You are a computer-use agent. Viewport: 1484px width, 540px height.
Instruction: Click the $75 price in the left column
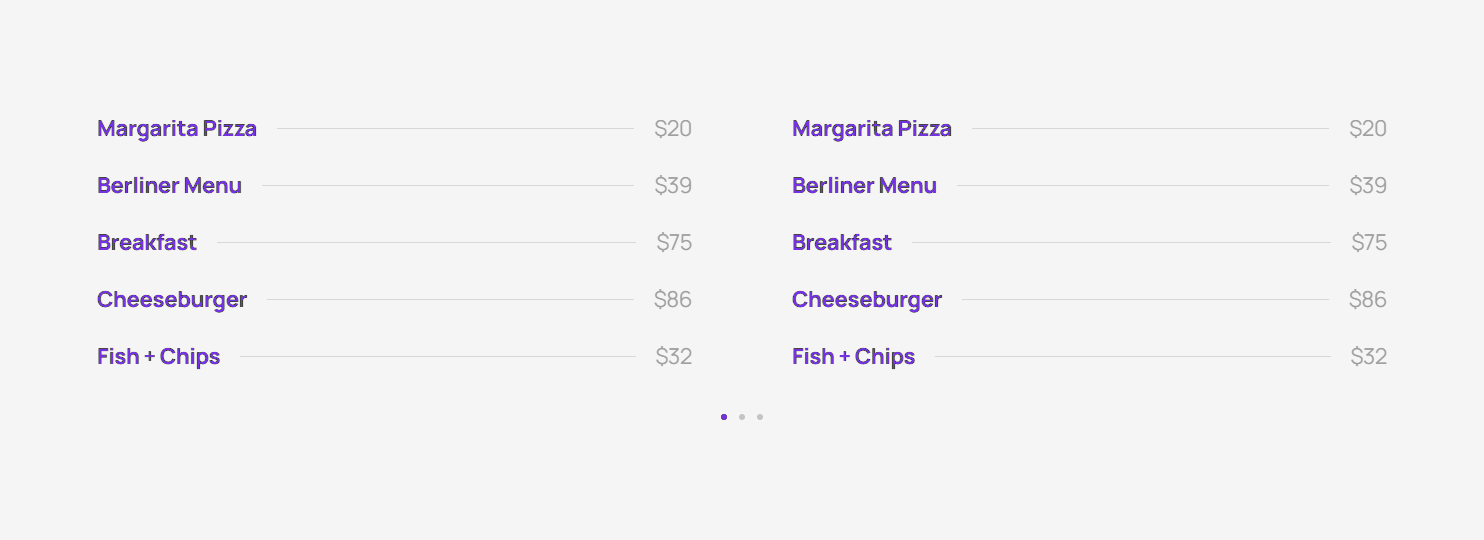(x=674, y=243)
